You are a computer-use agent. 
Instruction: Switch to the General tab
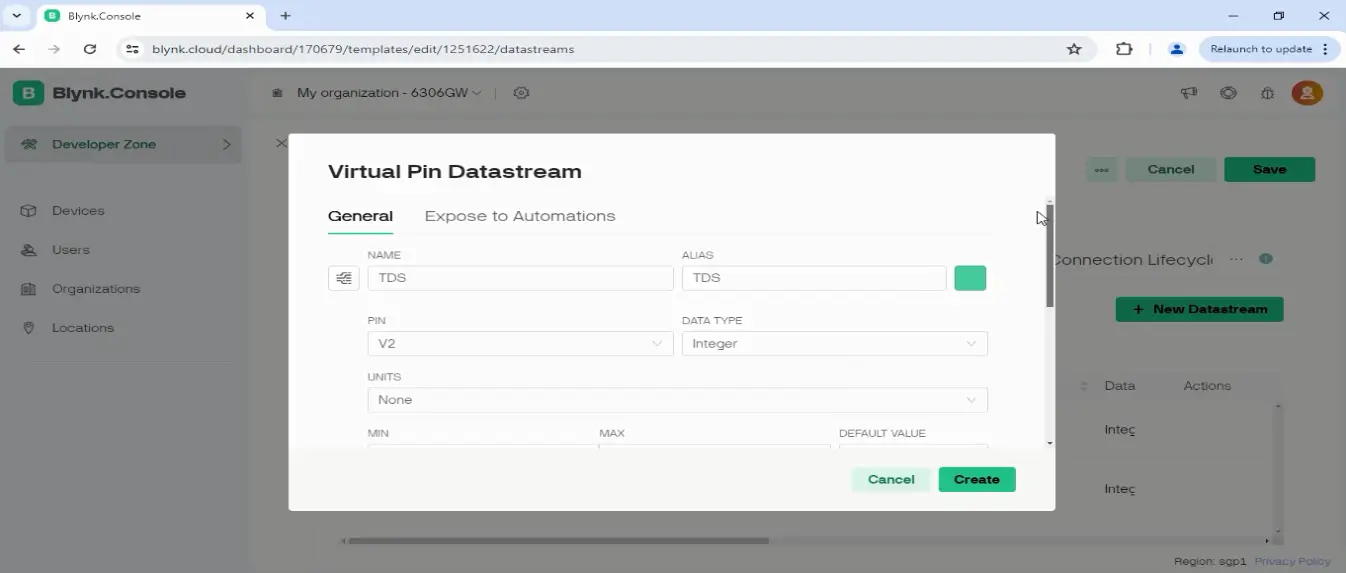(360, 216)
